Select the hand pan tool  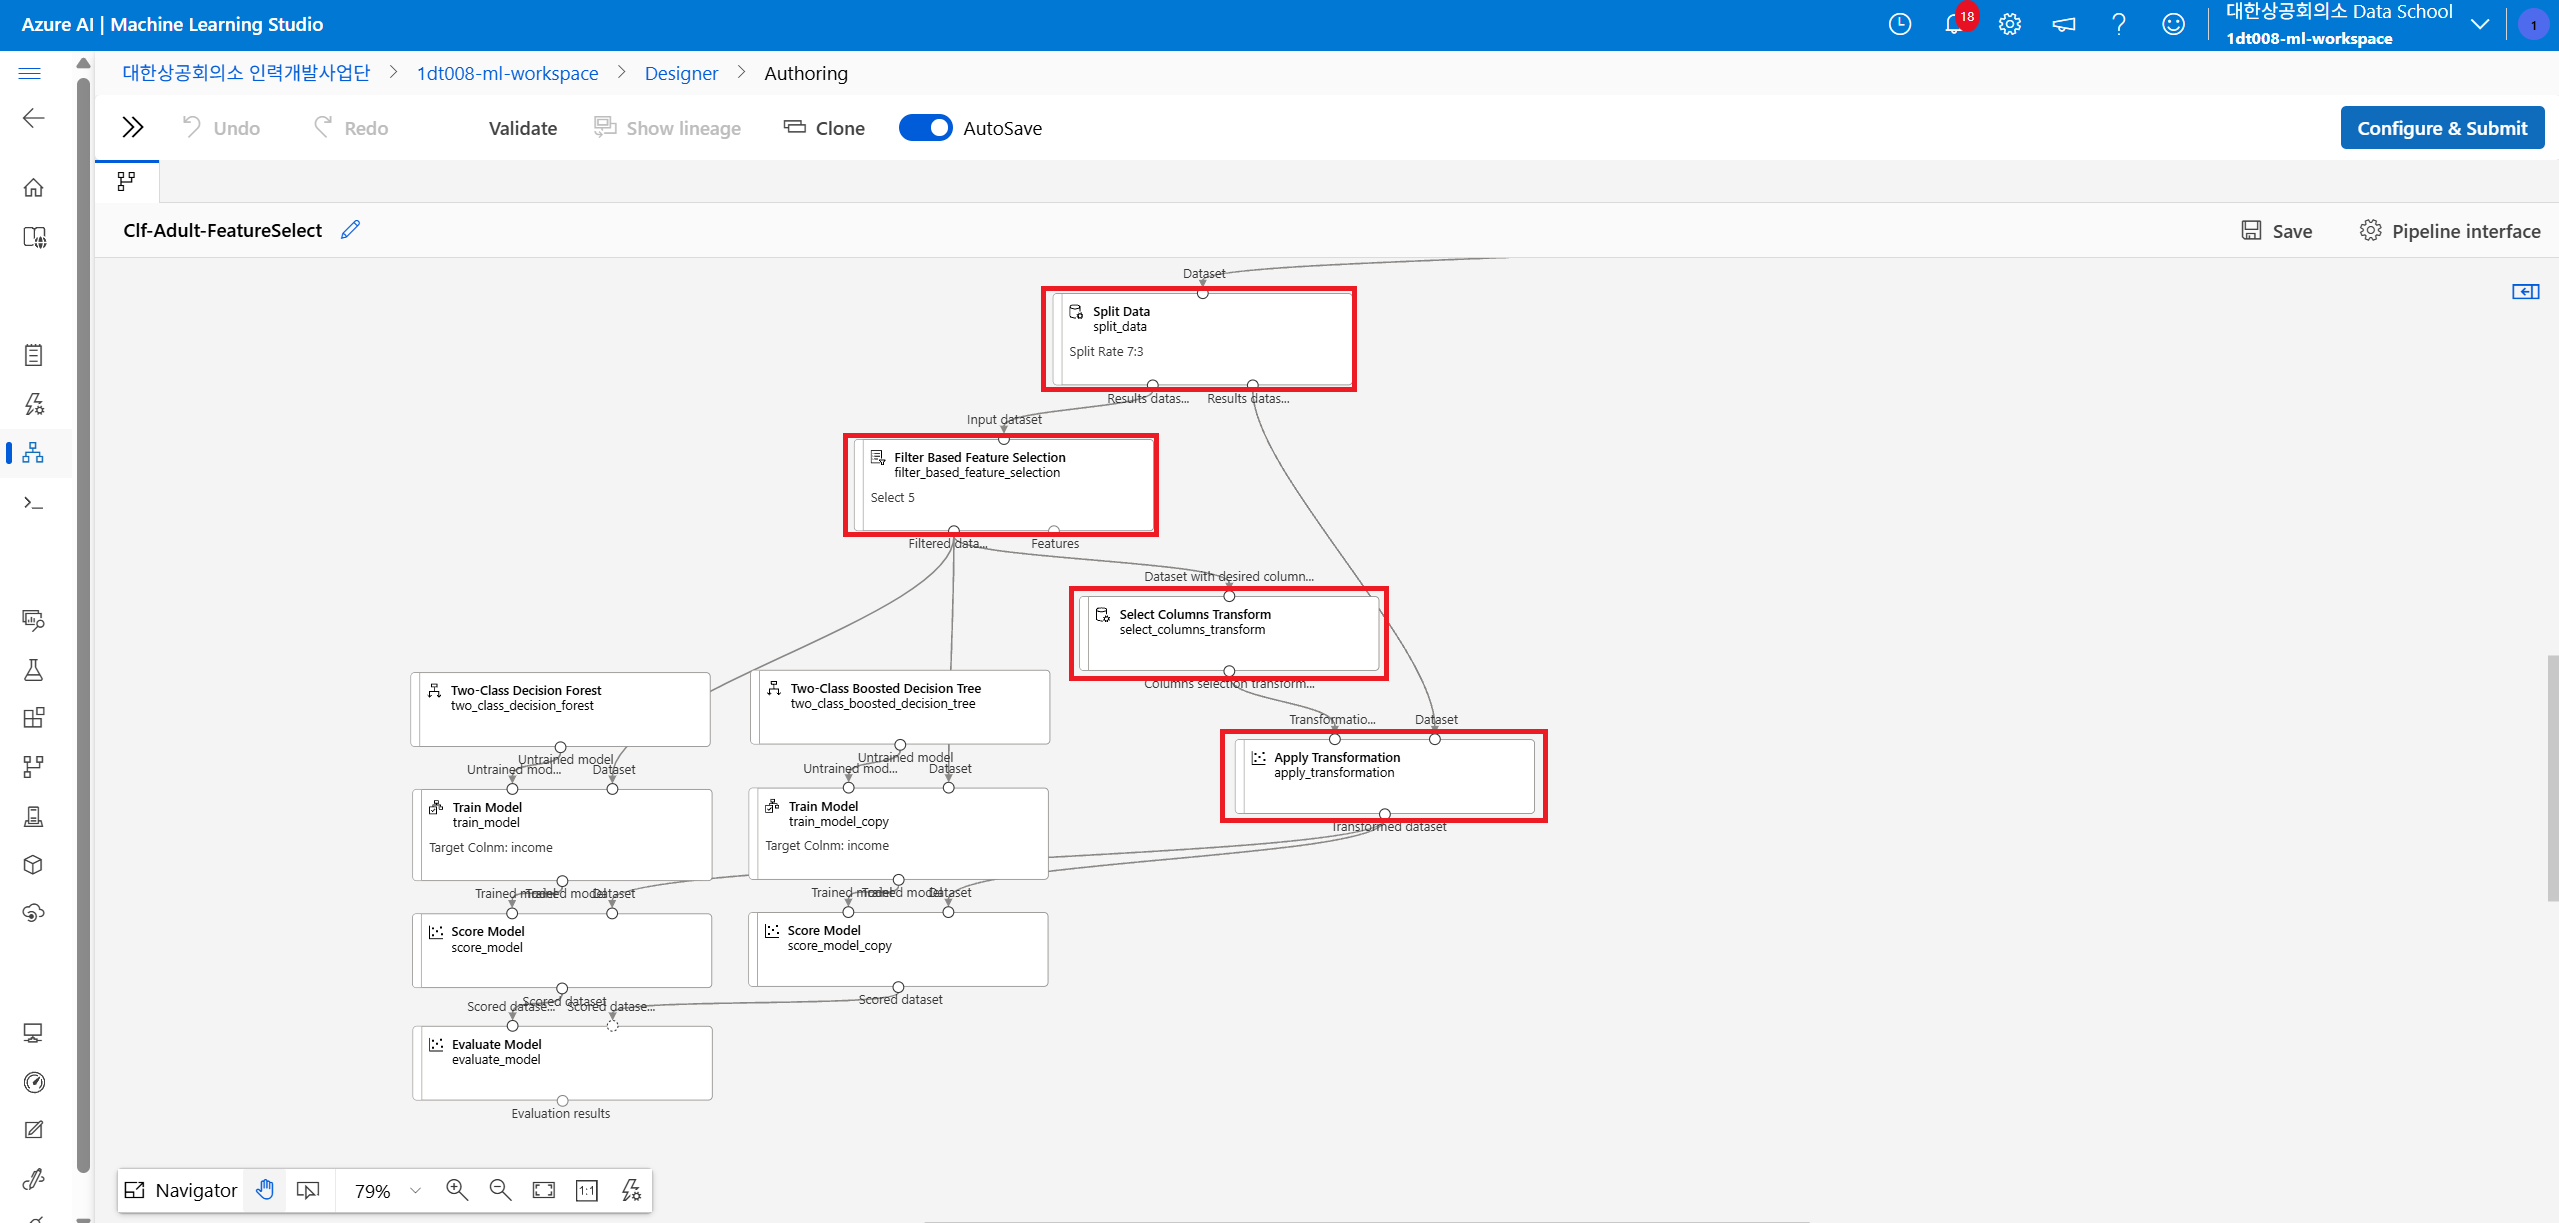265,1190
